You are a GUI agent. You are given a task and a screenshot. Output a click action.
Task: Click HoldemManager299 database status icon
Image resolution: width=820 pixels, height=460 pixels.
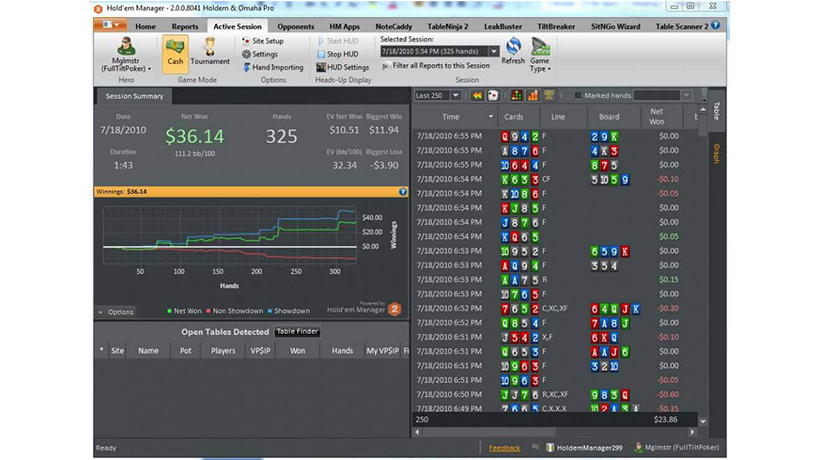click(550, 447)
